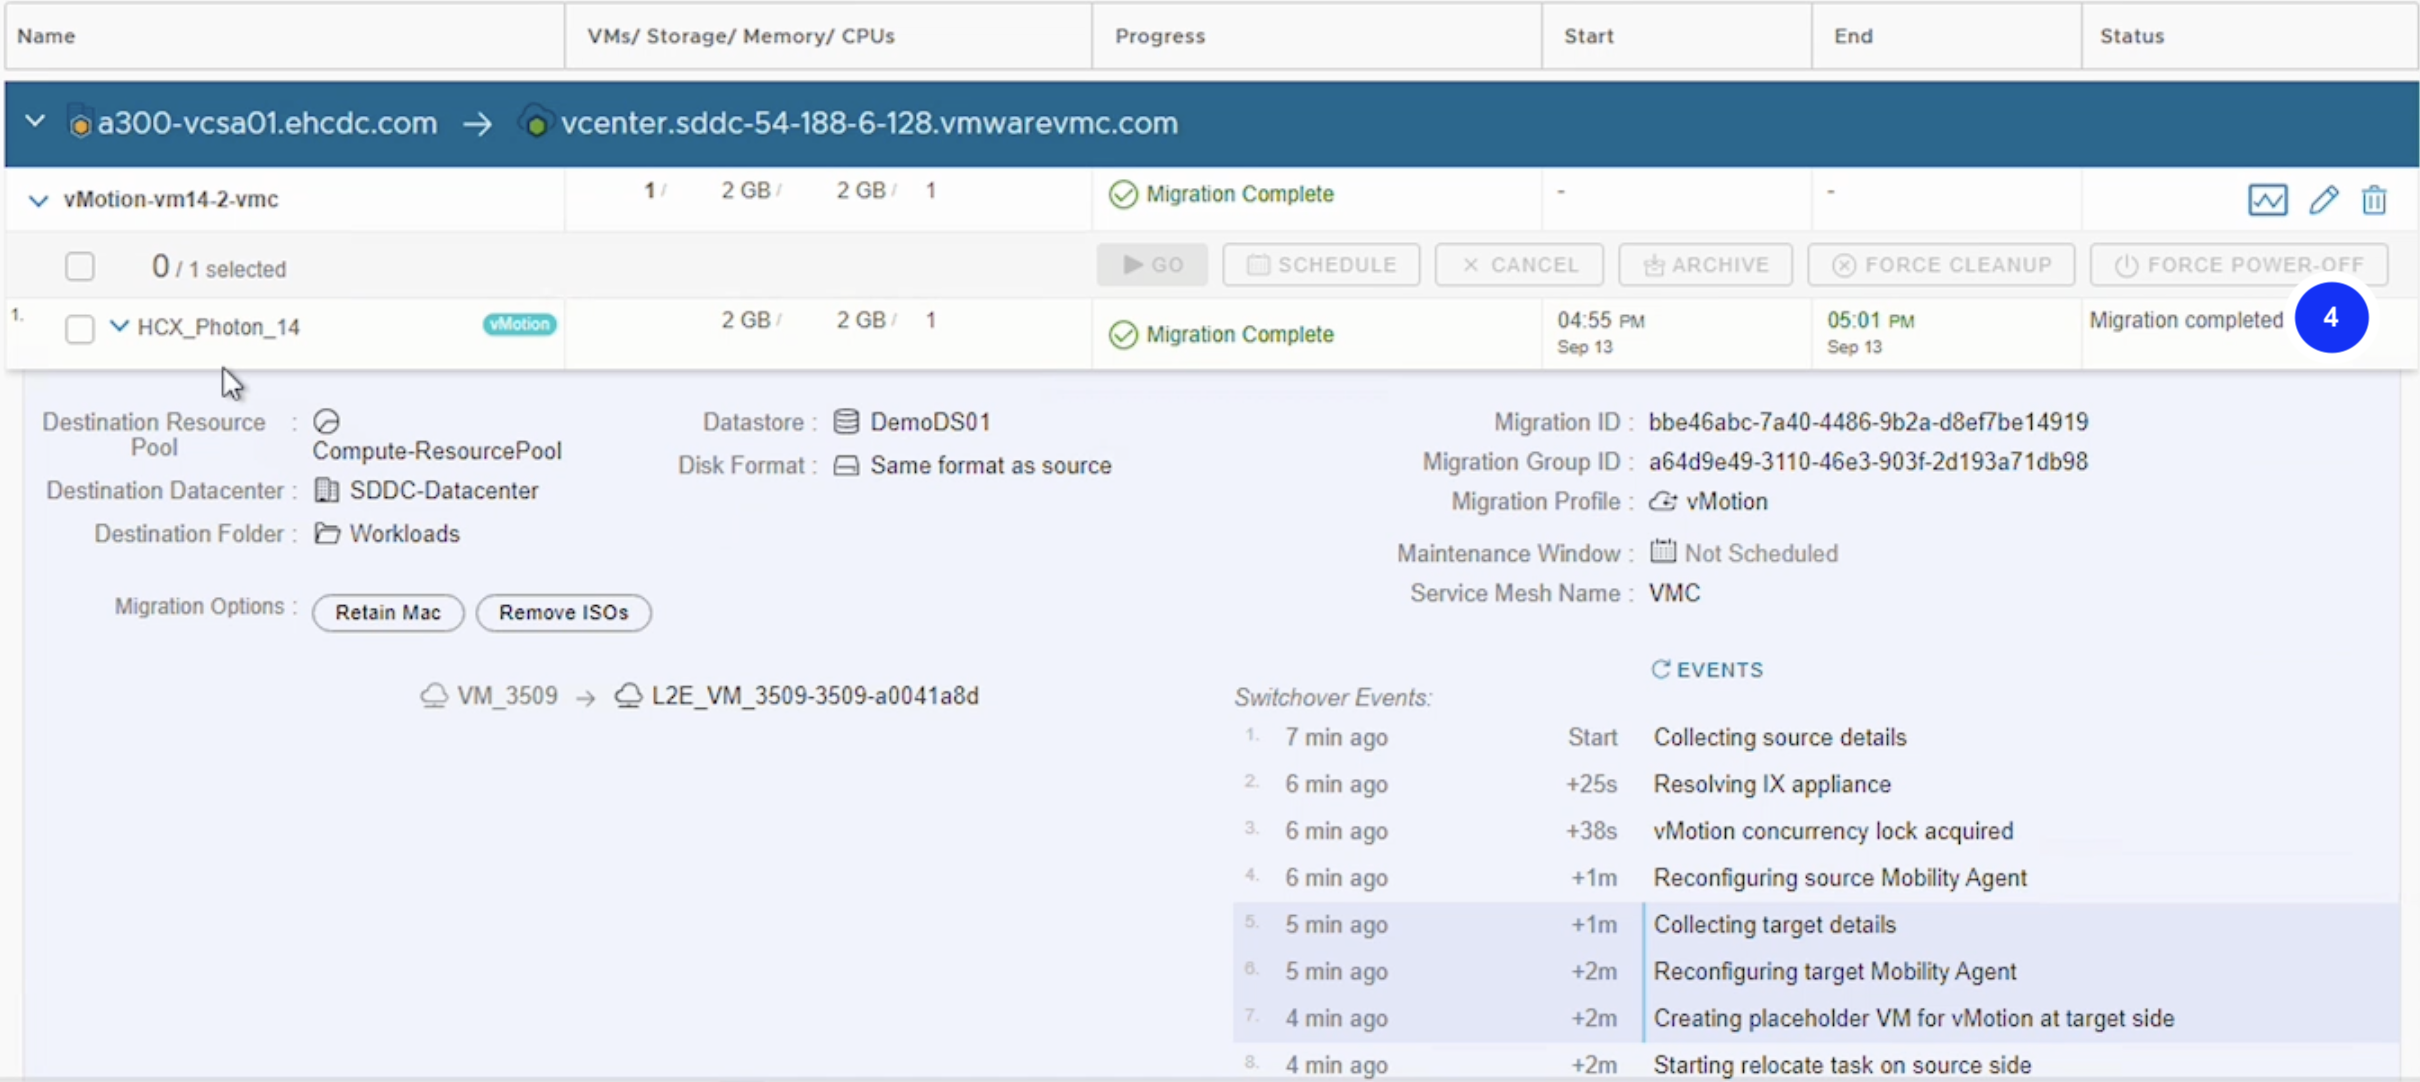Click the Progress column header
2420x1082 pixels.
click(1160, 36)
